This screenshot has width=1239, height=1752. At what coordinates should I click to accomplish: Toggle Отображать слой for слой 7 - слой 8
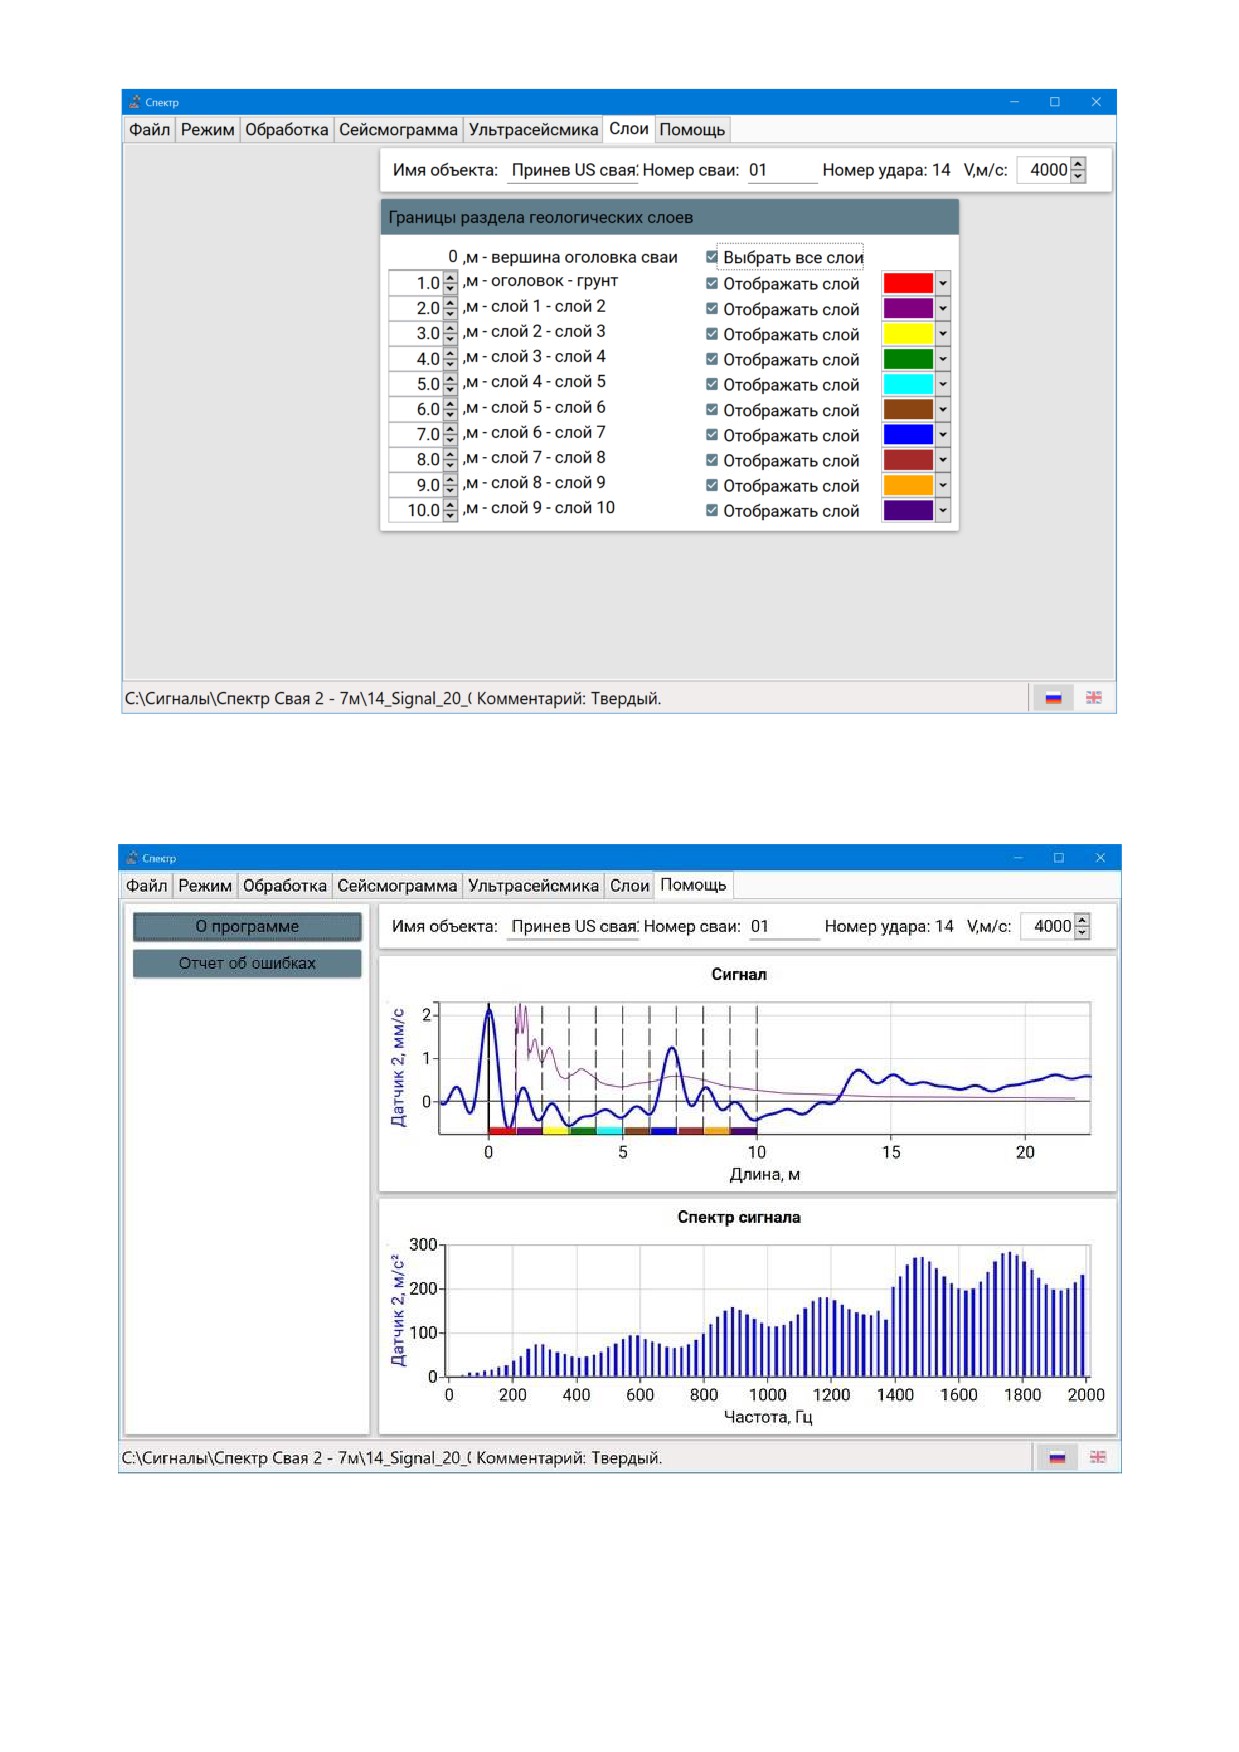pos(712,460)
